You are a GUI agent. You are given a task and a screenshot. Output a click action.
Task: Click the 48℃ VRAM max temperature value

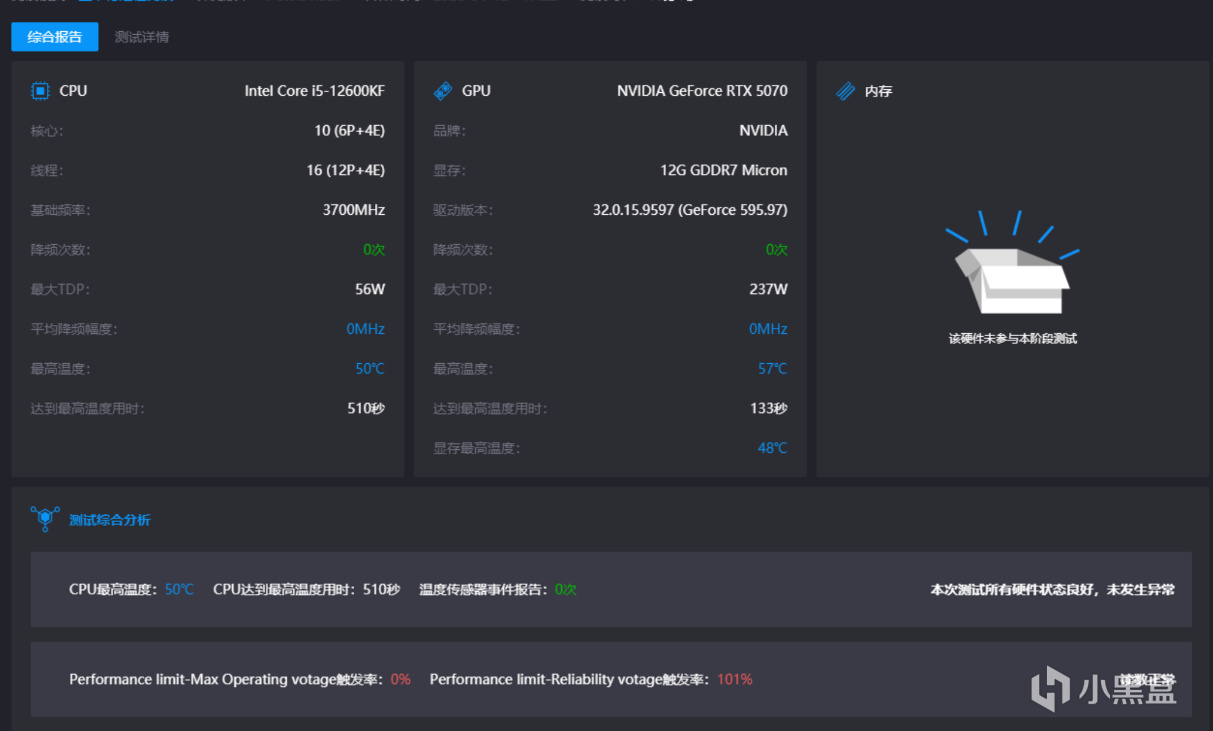click(x=772, y=448)
